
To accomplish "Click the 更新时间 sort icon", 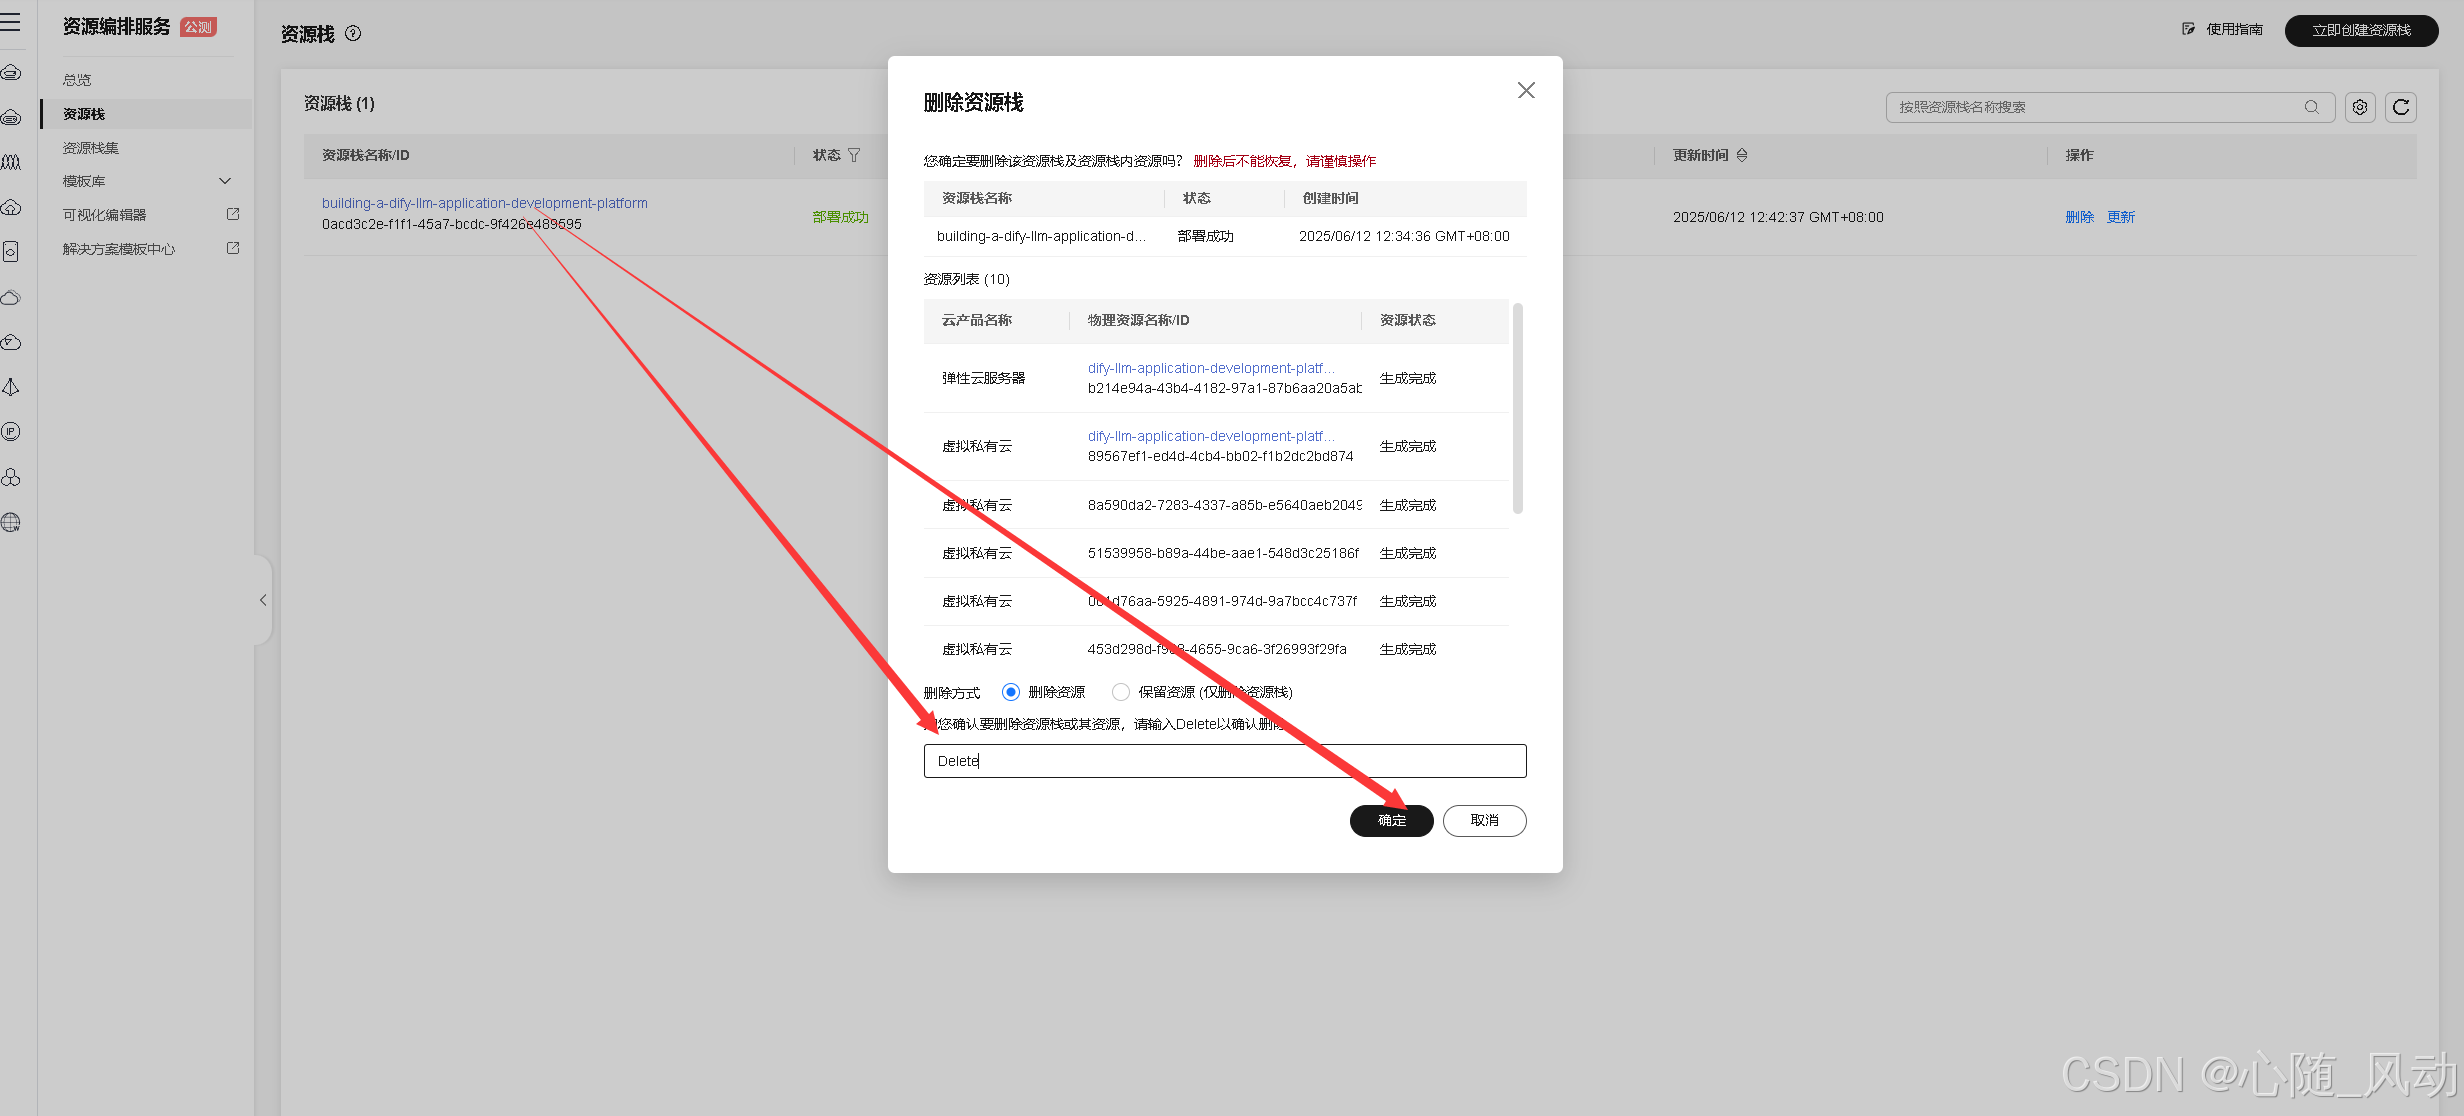I will pyautogui.click(x=1742, y=155).
